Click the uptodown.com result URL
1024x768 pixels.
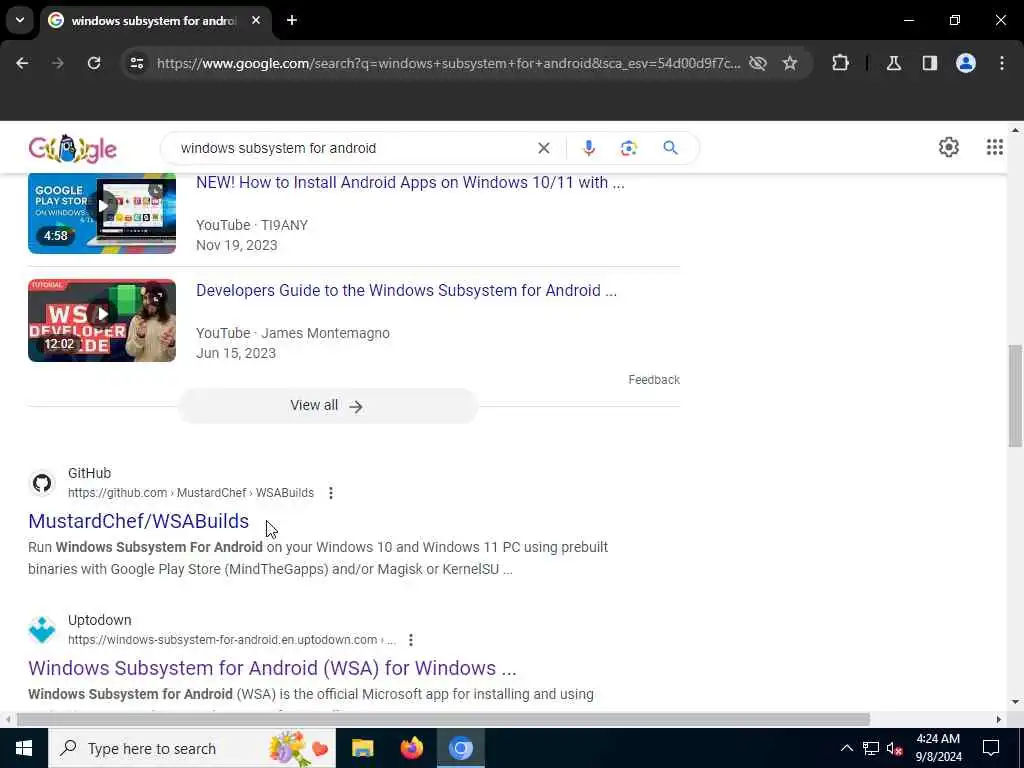[232, 640]
